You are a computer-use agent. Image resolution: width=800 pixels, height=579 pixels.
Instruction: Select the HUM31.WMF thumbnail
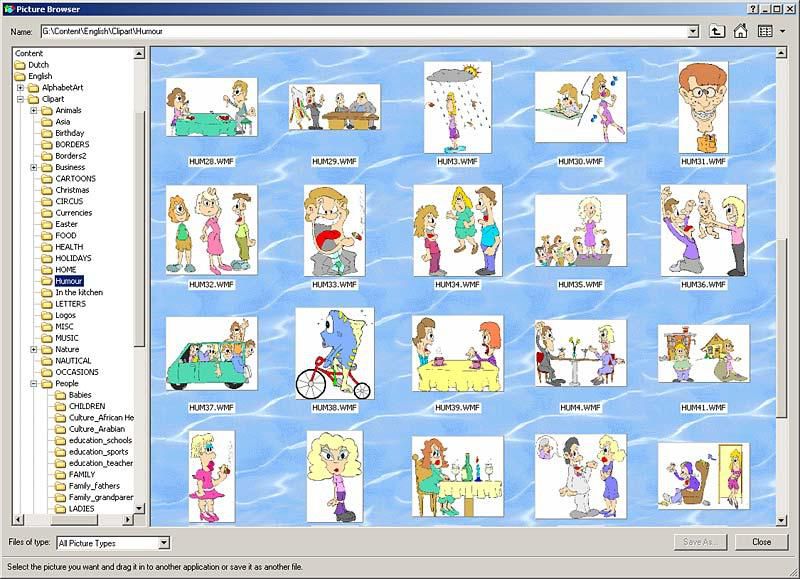click(x=702, y=105)
